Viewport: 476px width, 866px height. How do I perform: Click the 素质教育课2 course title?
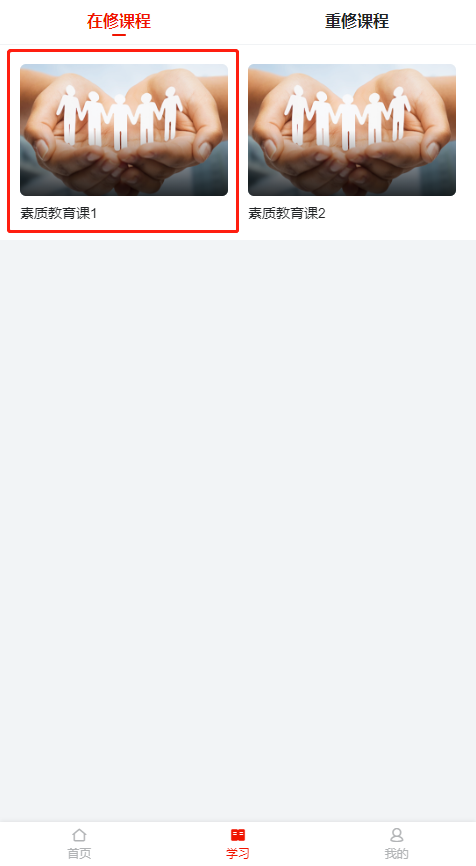point(287,213)
